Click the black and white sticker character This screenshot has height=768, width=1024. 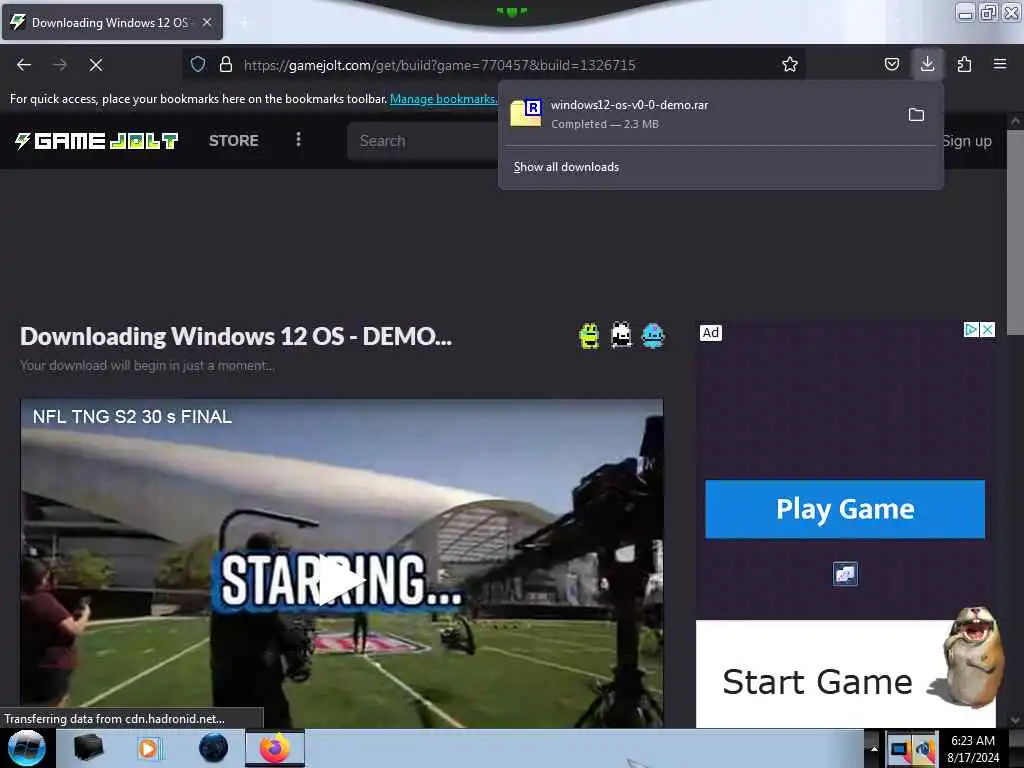pyautogui.click(x=621, y=335)
